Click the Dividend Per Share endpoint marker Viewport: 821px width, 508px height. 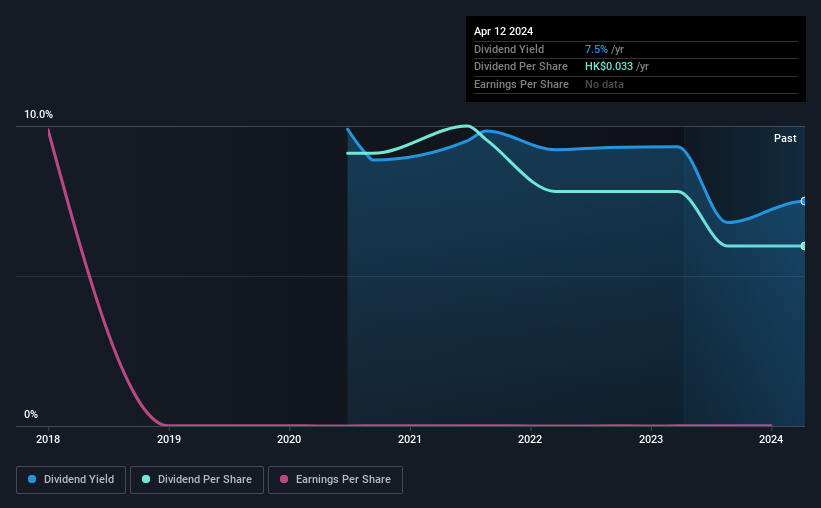point(803,246)
